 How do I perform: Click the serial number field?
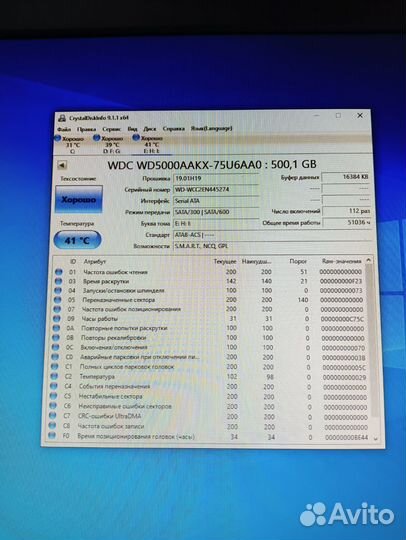pyautogui.click(x=216, y=189)
